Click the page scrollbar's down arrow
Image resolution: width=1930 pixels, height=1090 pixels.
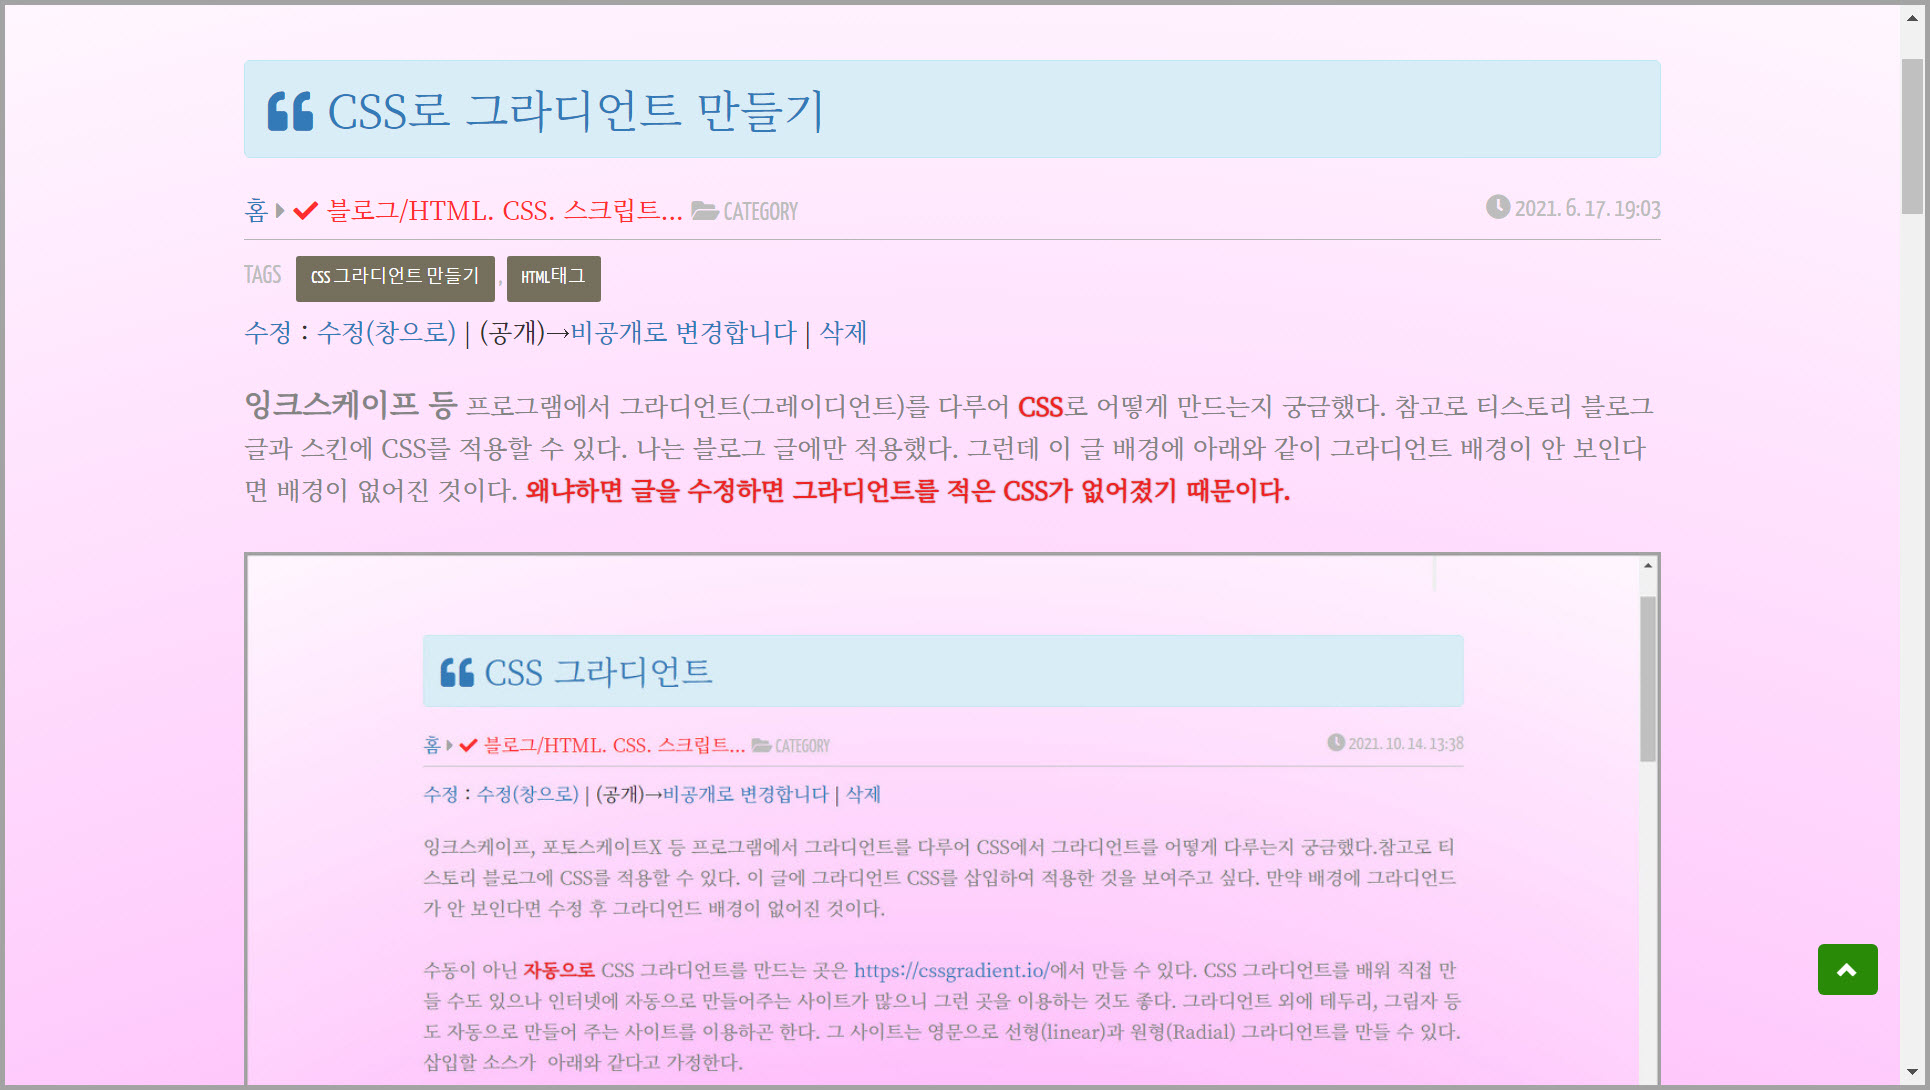tap(1912, 1072)
